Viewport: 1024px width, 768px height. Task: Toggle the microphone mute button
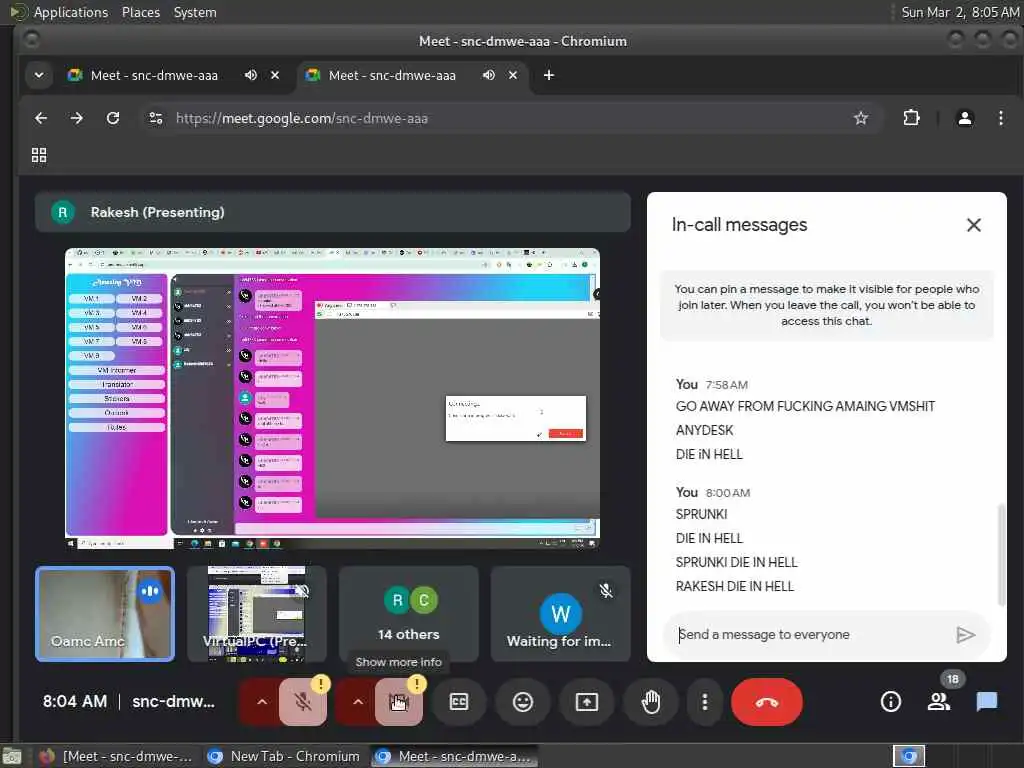303,702
